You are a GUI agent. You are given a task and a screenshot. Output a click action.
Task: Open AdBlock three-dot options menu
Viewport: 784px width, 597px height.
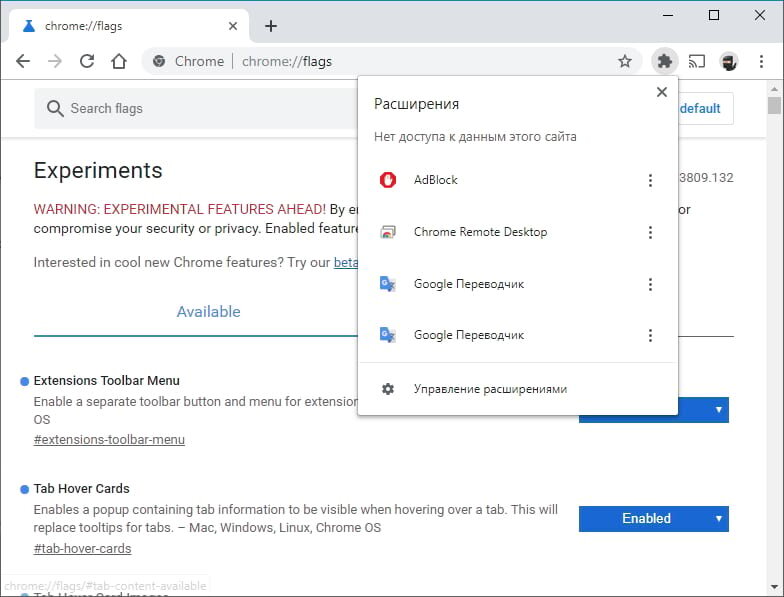[650, 180]
